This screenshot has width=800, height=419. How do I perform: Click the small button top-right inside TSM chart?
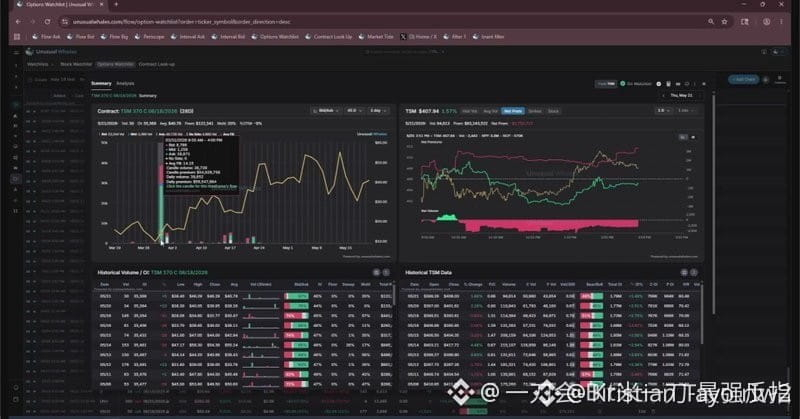[683, 137]
